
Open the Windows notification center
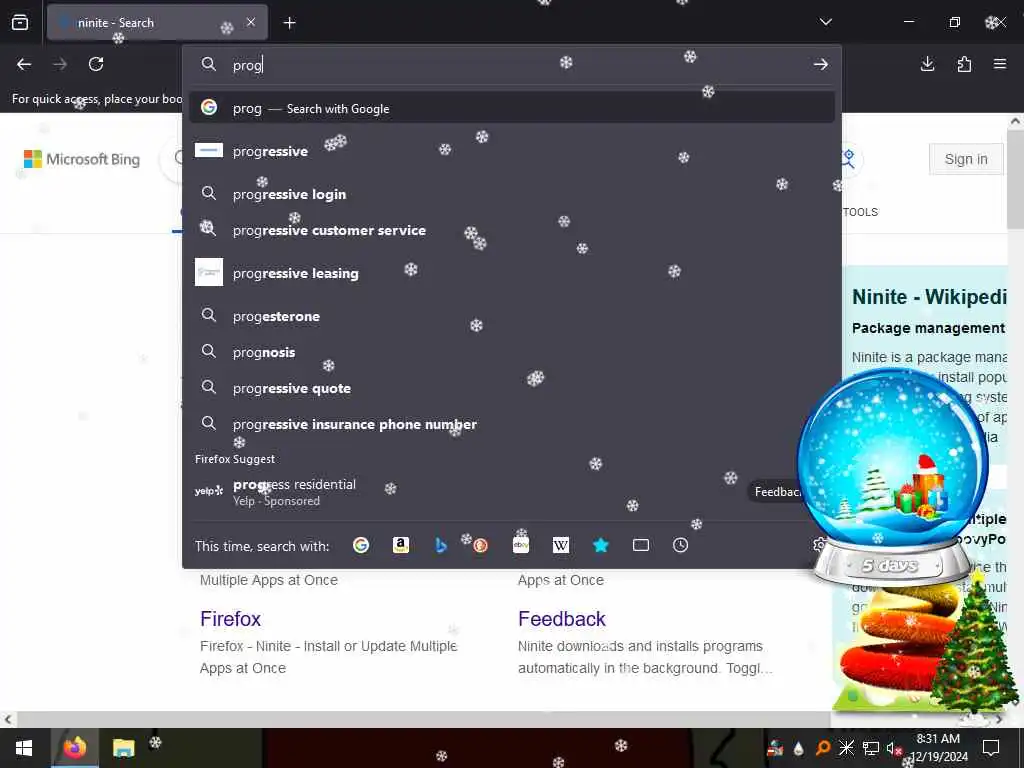(x=991, y=748)
